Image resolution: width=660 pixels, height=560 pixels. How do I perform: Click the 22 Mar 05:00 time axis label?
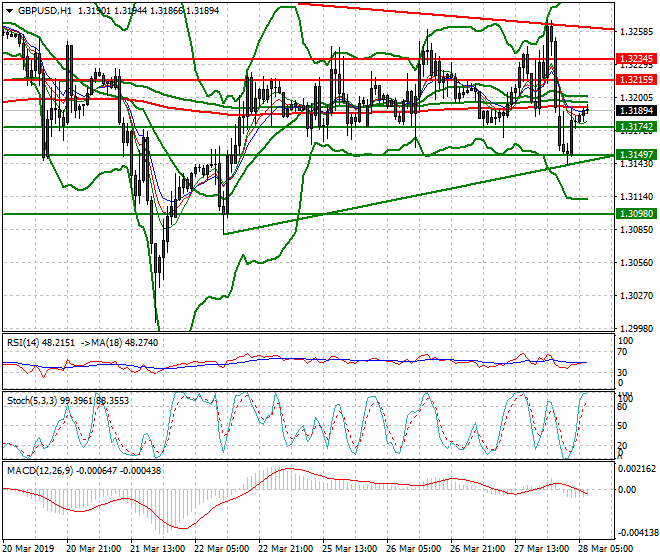(222, 549)
